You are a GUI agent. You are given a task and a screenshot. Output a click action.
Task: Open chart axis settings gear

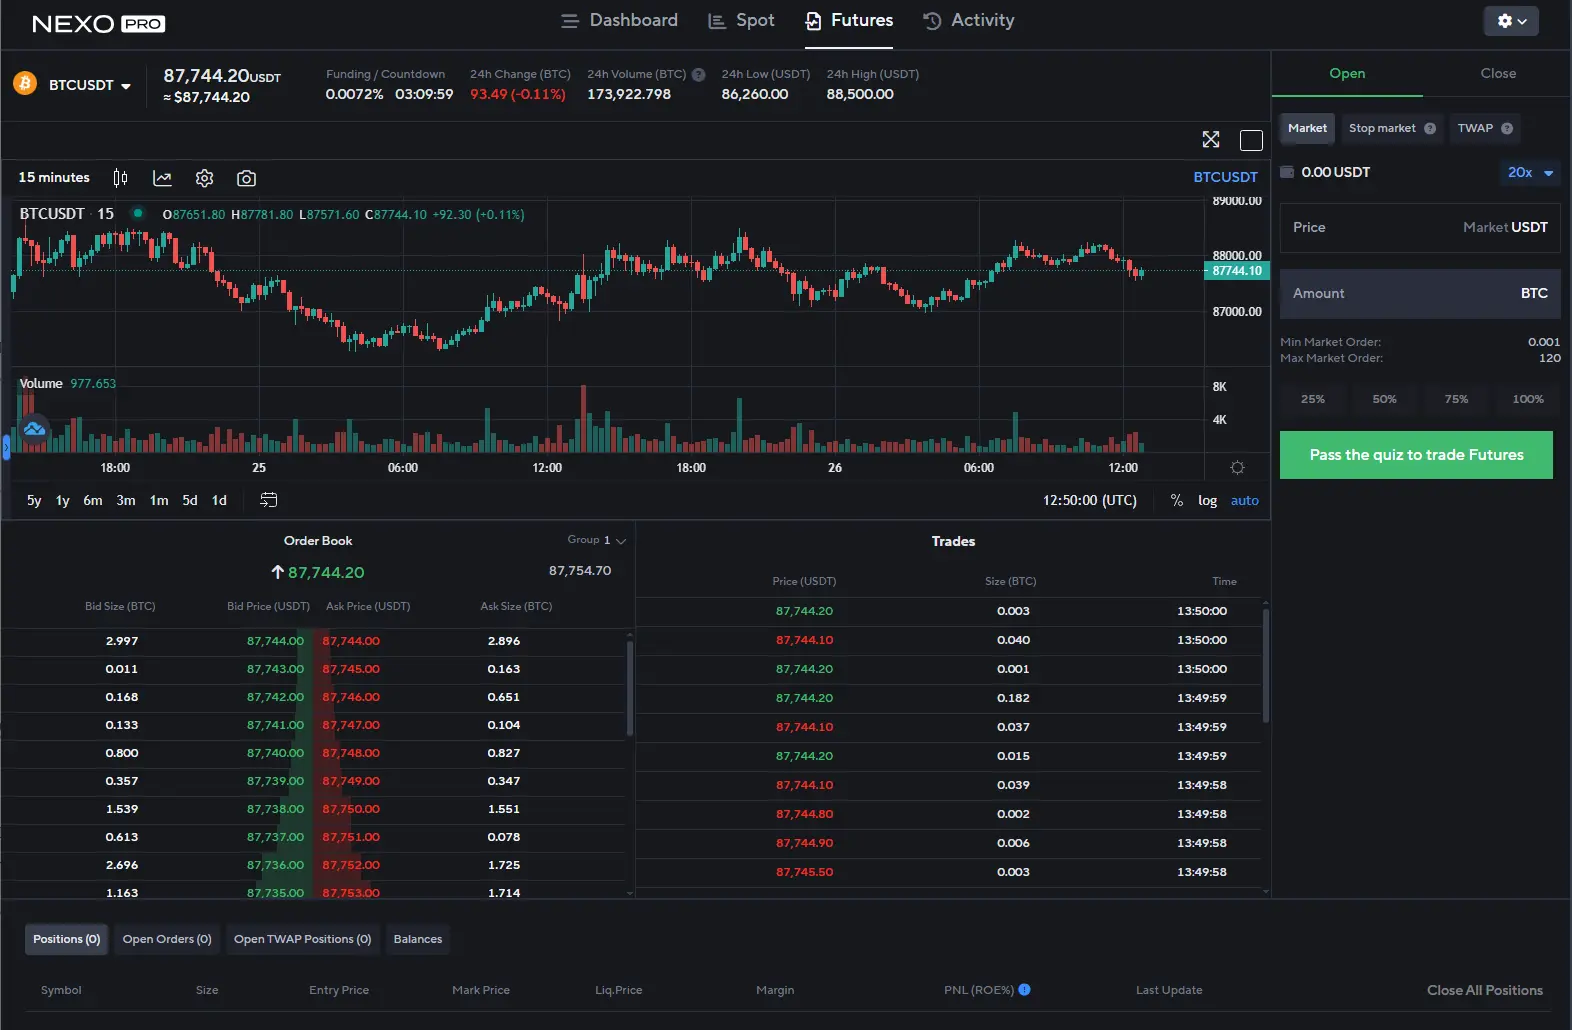(1237, 468)
